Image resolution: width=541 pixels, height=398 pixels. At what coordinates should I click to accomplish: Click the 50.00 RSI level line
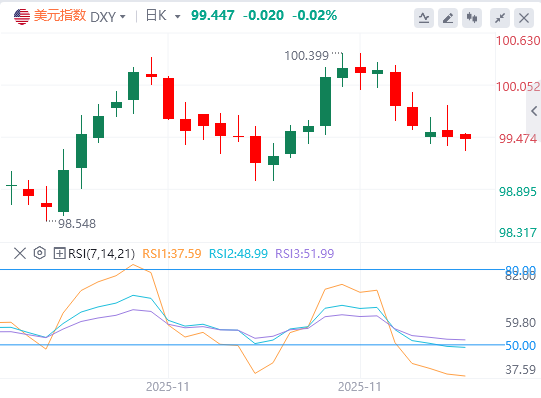pyautogui.click(x=252, y=345)
